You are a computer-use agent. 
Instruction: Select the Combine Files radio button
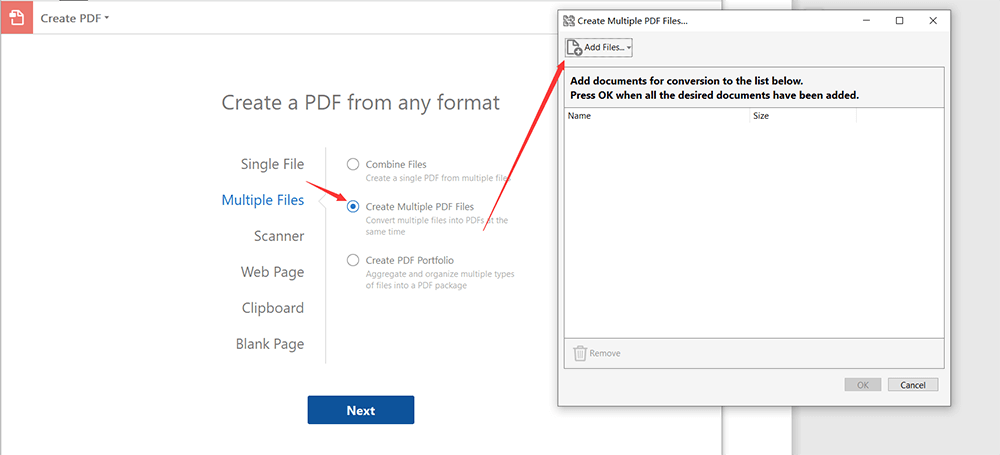(x=352, y=164)
